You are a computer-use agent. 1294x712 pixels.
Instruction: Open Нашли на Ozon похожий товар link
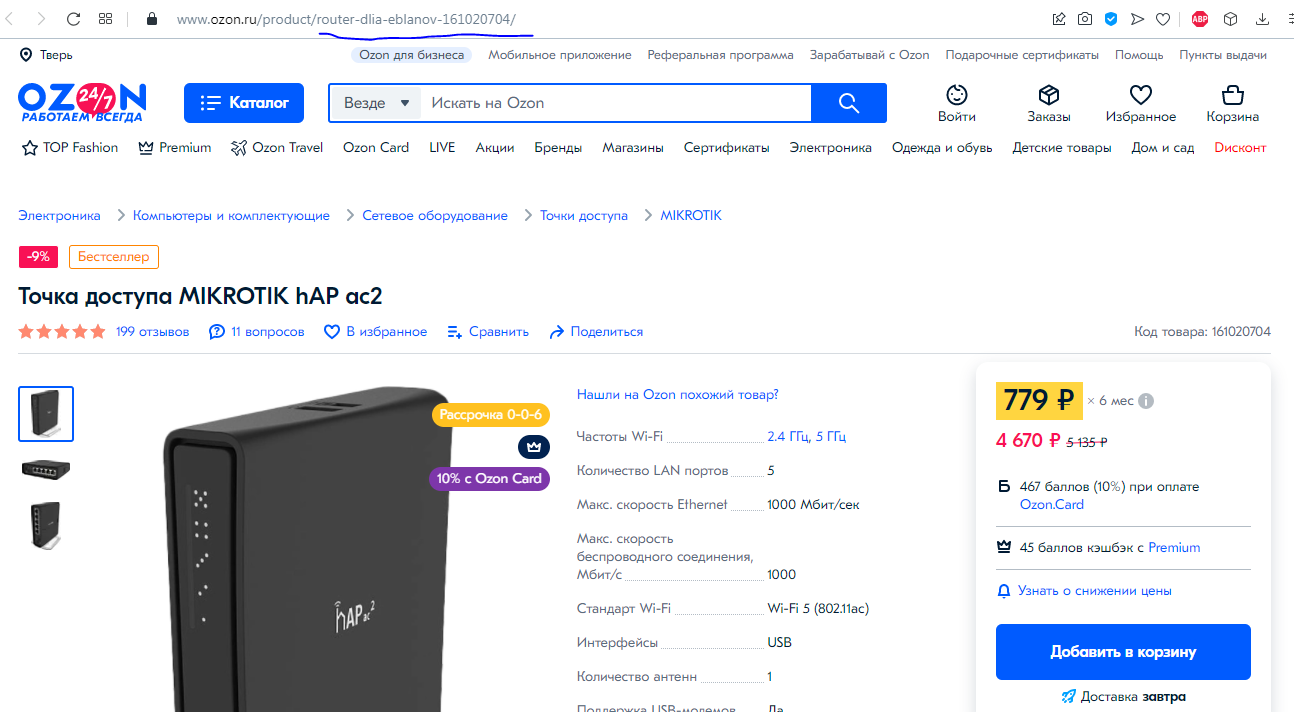[x=678, y=395]
